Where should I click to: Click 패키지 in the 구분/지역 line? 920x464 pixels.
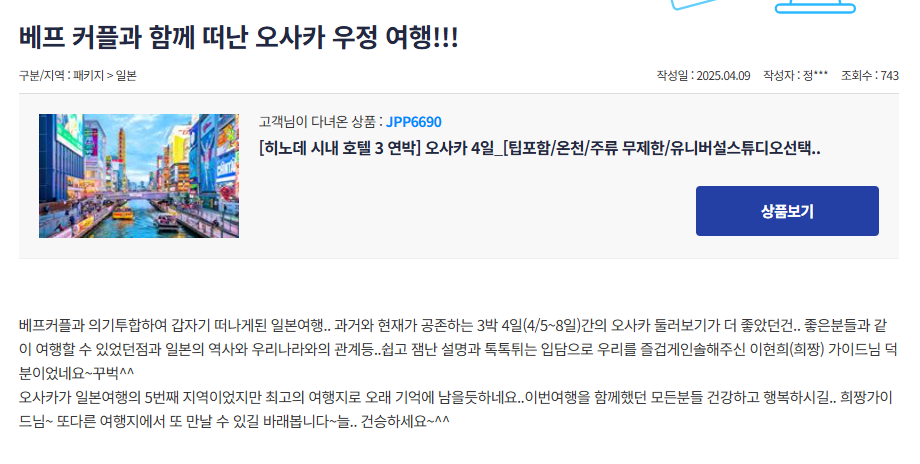[x=88, y=76]
